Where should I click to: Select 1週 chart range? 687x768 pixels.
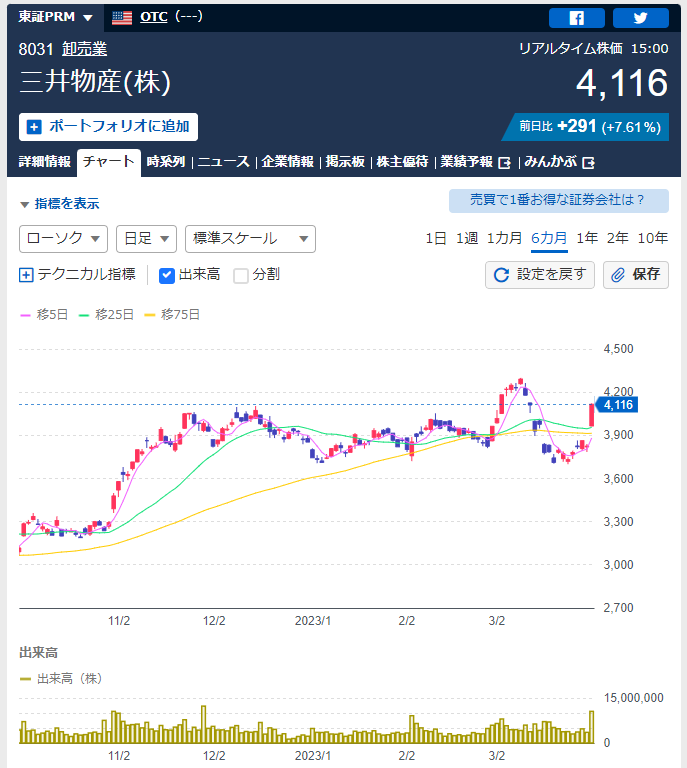(467, 239)
